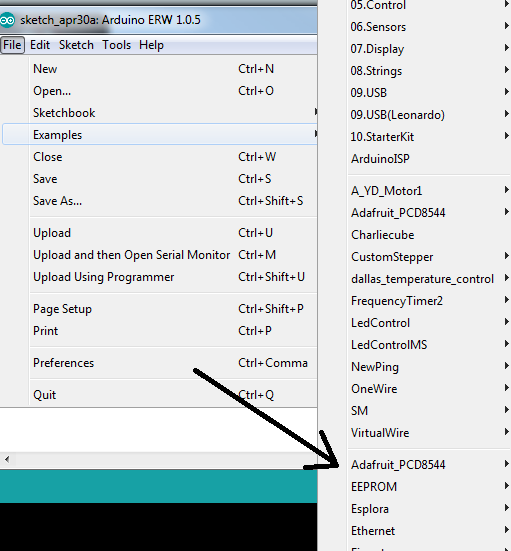Select Upload in File menu

pos(160,233)
